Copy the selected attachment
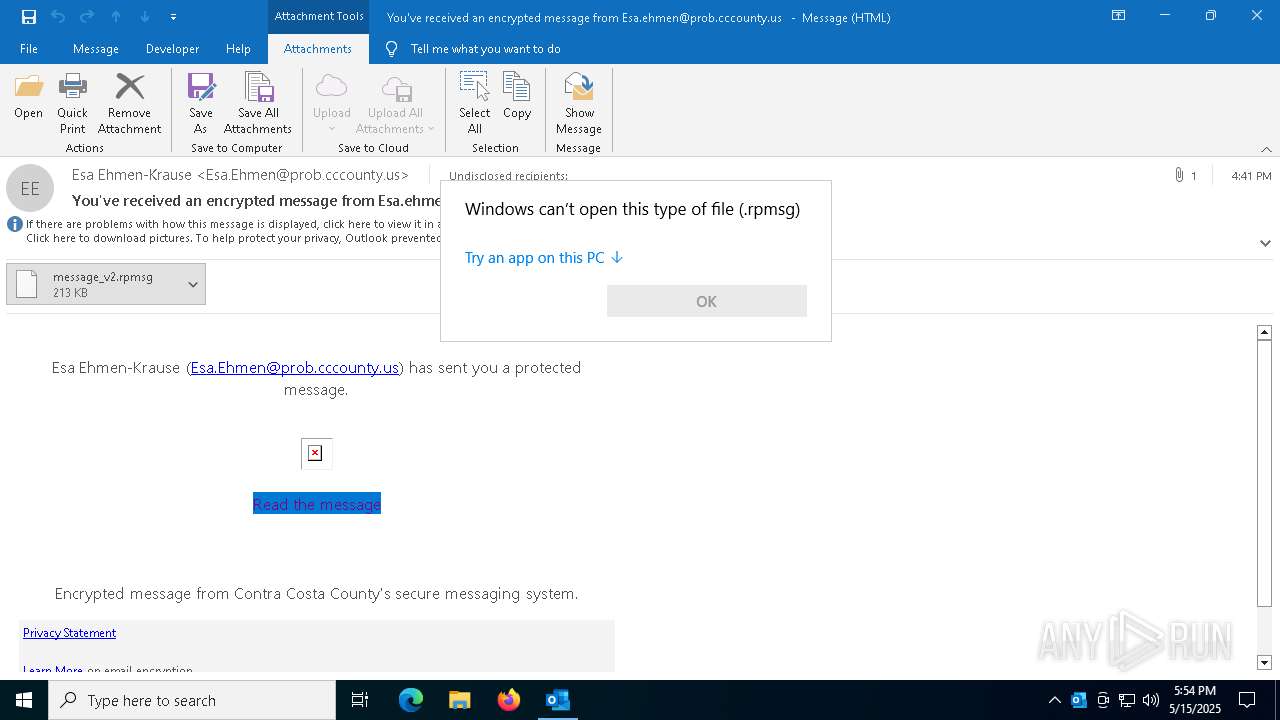Viewport: 1280px width, 720px height. (x=517, y=97)
